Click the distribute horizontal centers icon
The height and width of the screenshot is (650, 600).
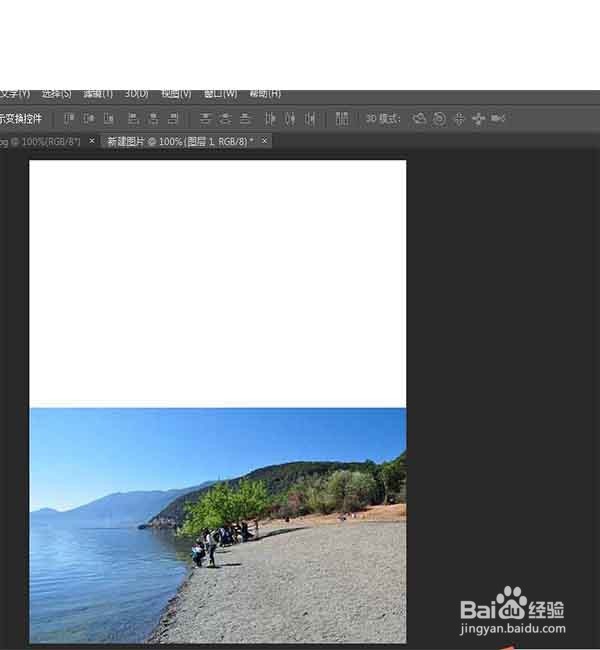[290, 119]
